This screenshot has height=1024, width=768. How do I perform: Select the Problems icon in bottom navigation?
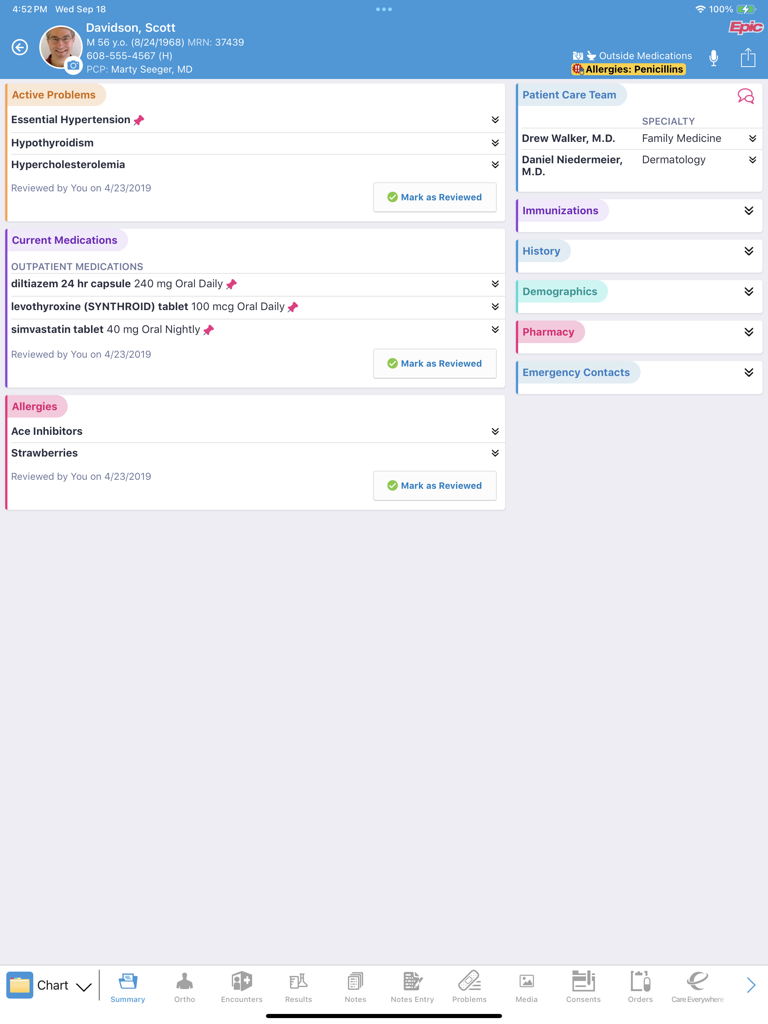[x=469, y=983]
